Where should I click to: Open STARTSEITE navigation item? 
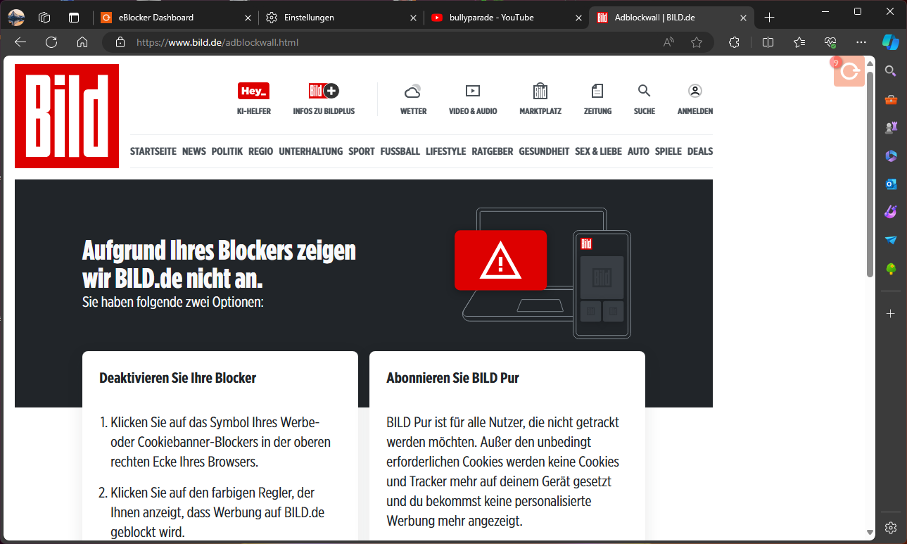[x=153, y=151]
